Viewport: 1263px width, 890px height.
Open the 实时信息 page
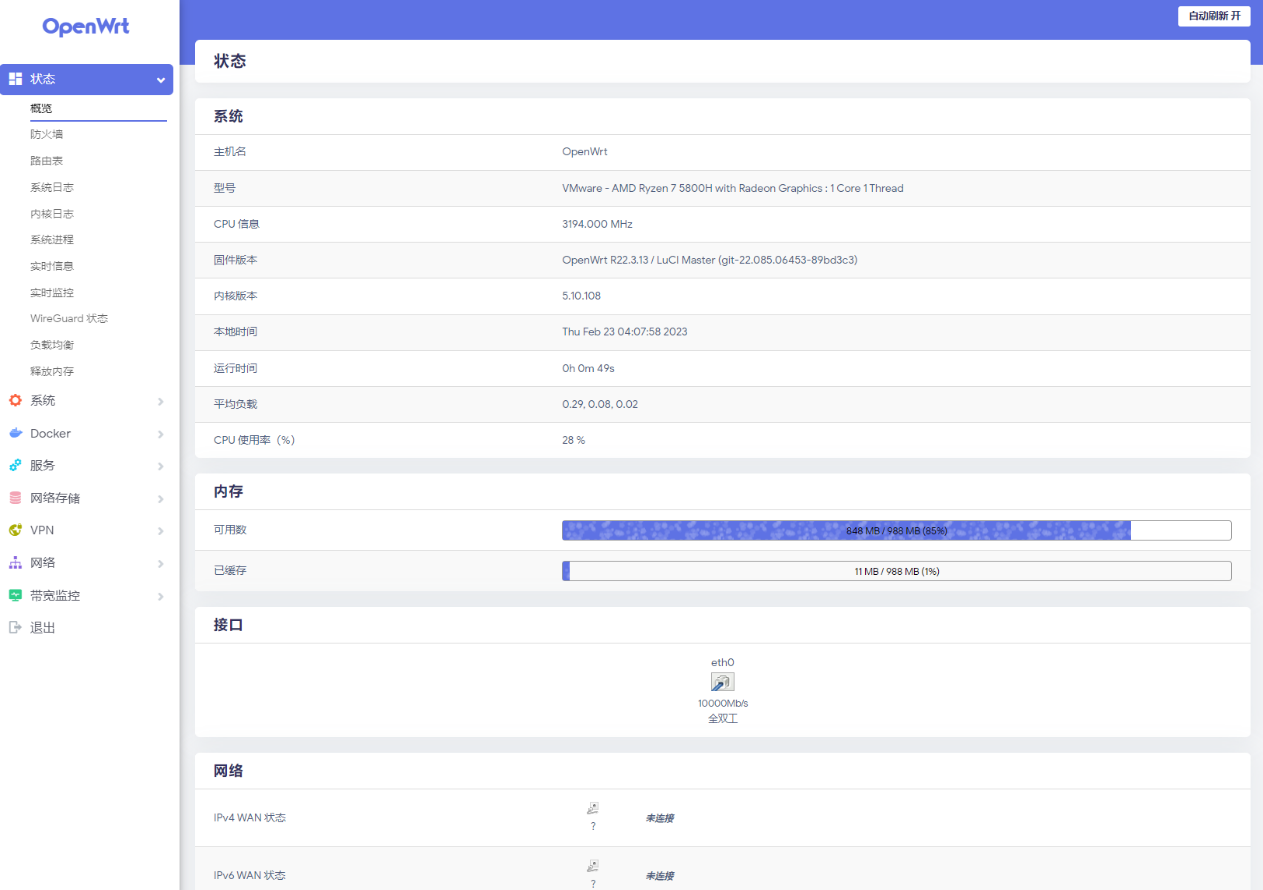tap(52, 266)
